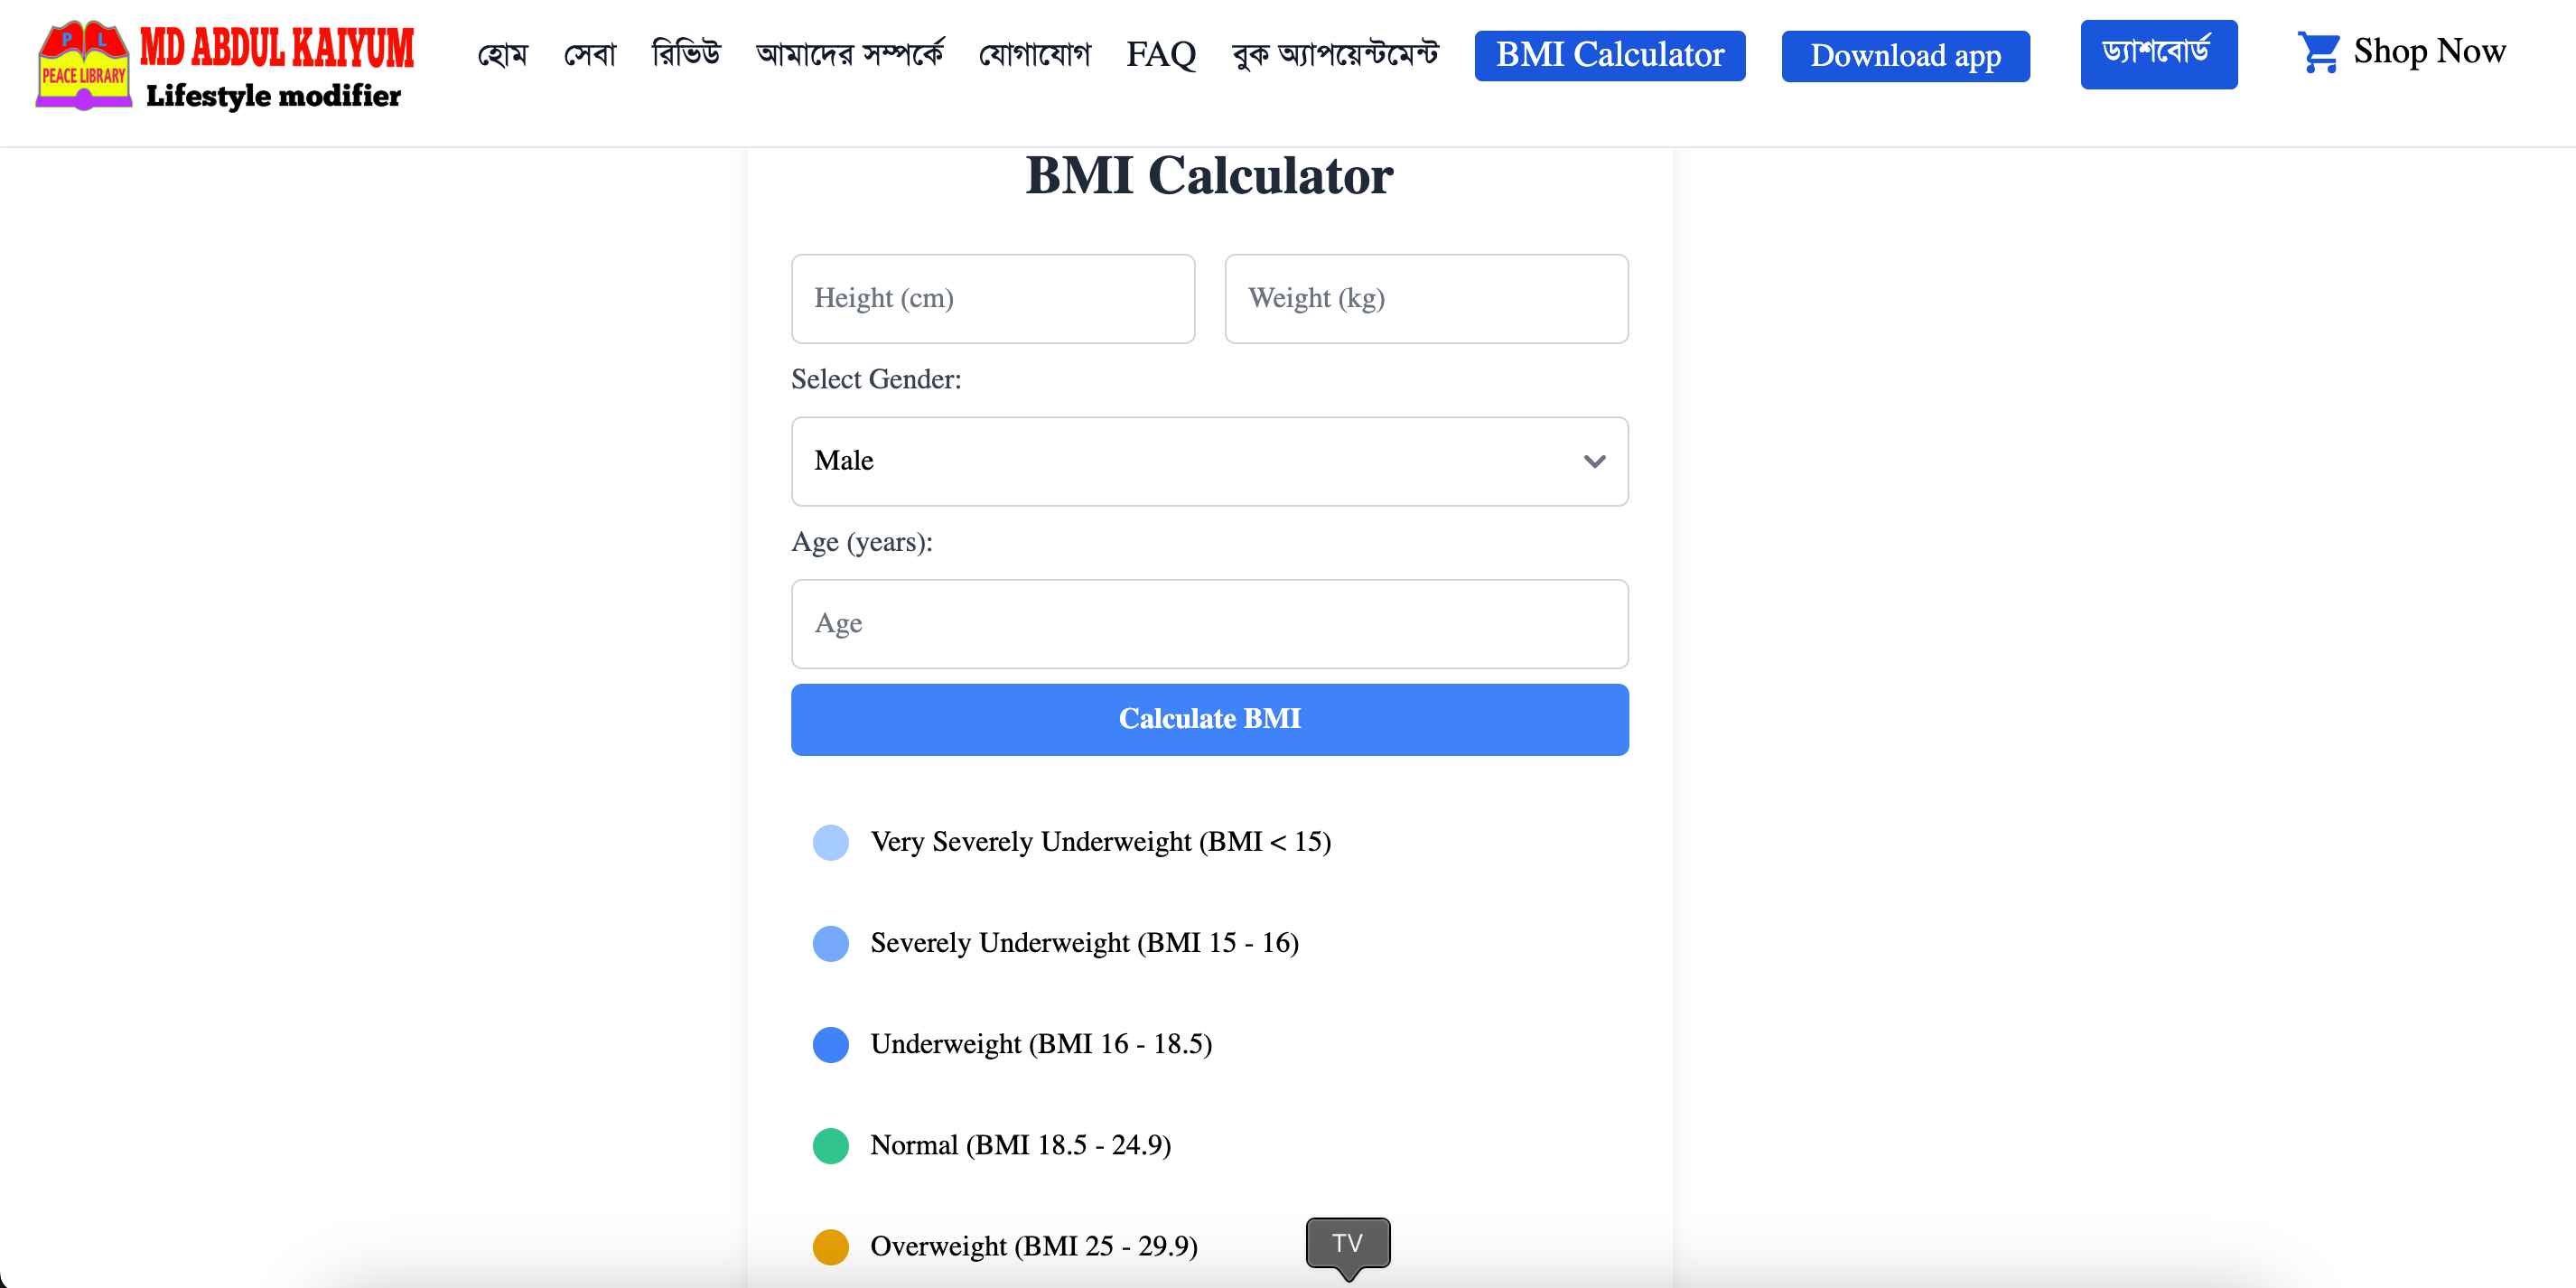Click the Calculate BMI button
Image resolution: width=2576 pixels, height=1288 pixels.
coord(1209,719)
